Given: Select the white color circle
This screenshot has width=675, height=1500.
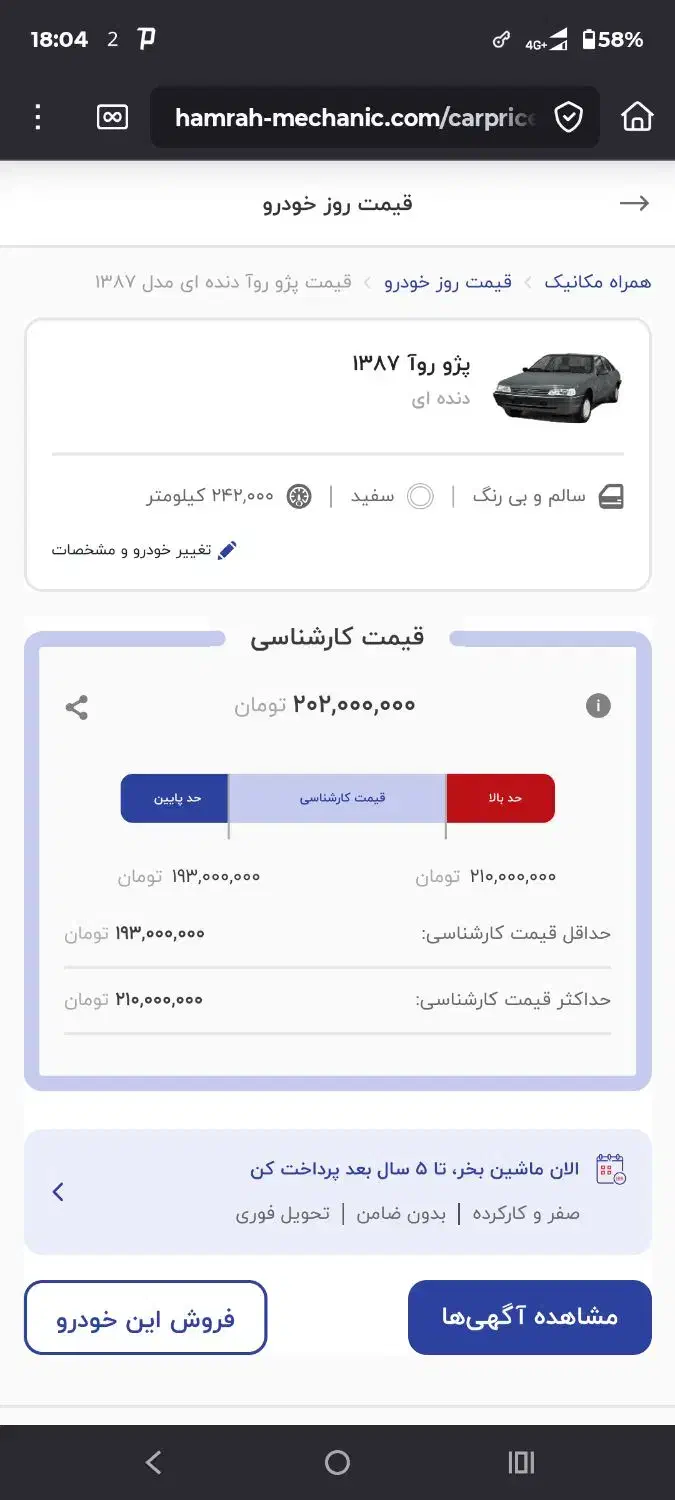Looking at the screenshot, I should 420,496.
